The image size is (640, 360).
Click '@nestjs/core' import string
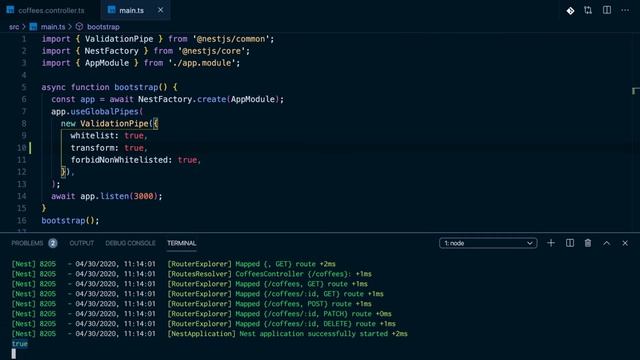213,51
